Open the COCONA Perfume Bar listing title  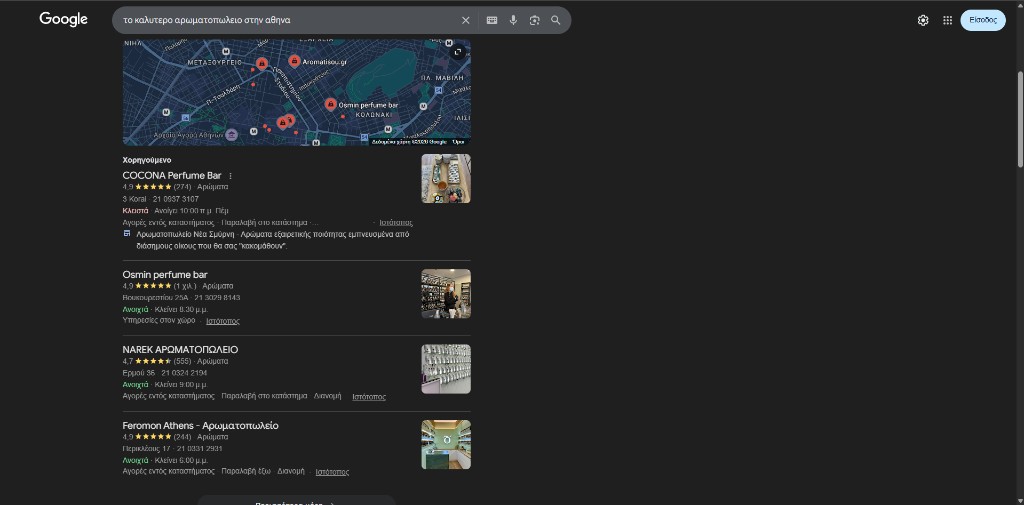[172, 175]
